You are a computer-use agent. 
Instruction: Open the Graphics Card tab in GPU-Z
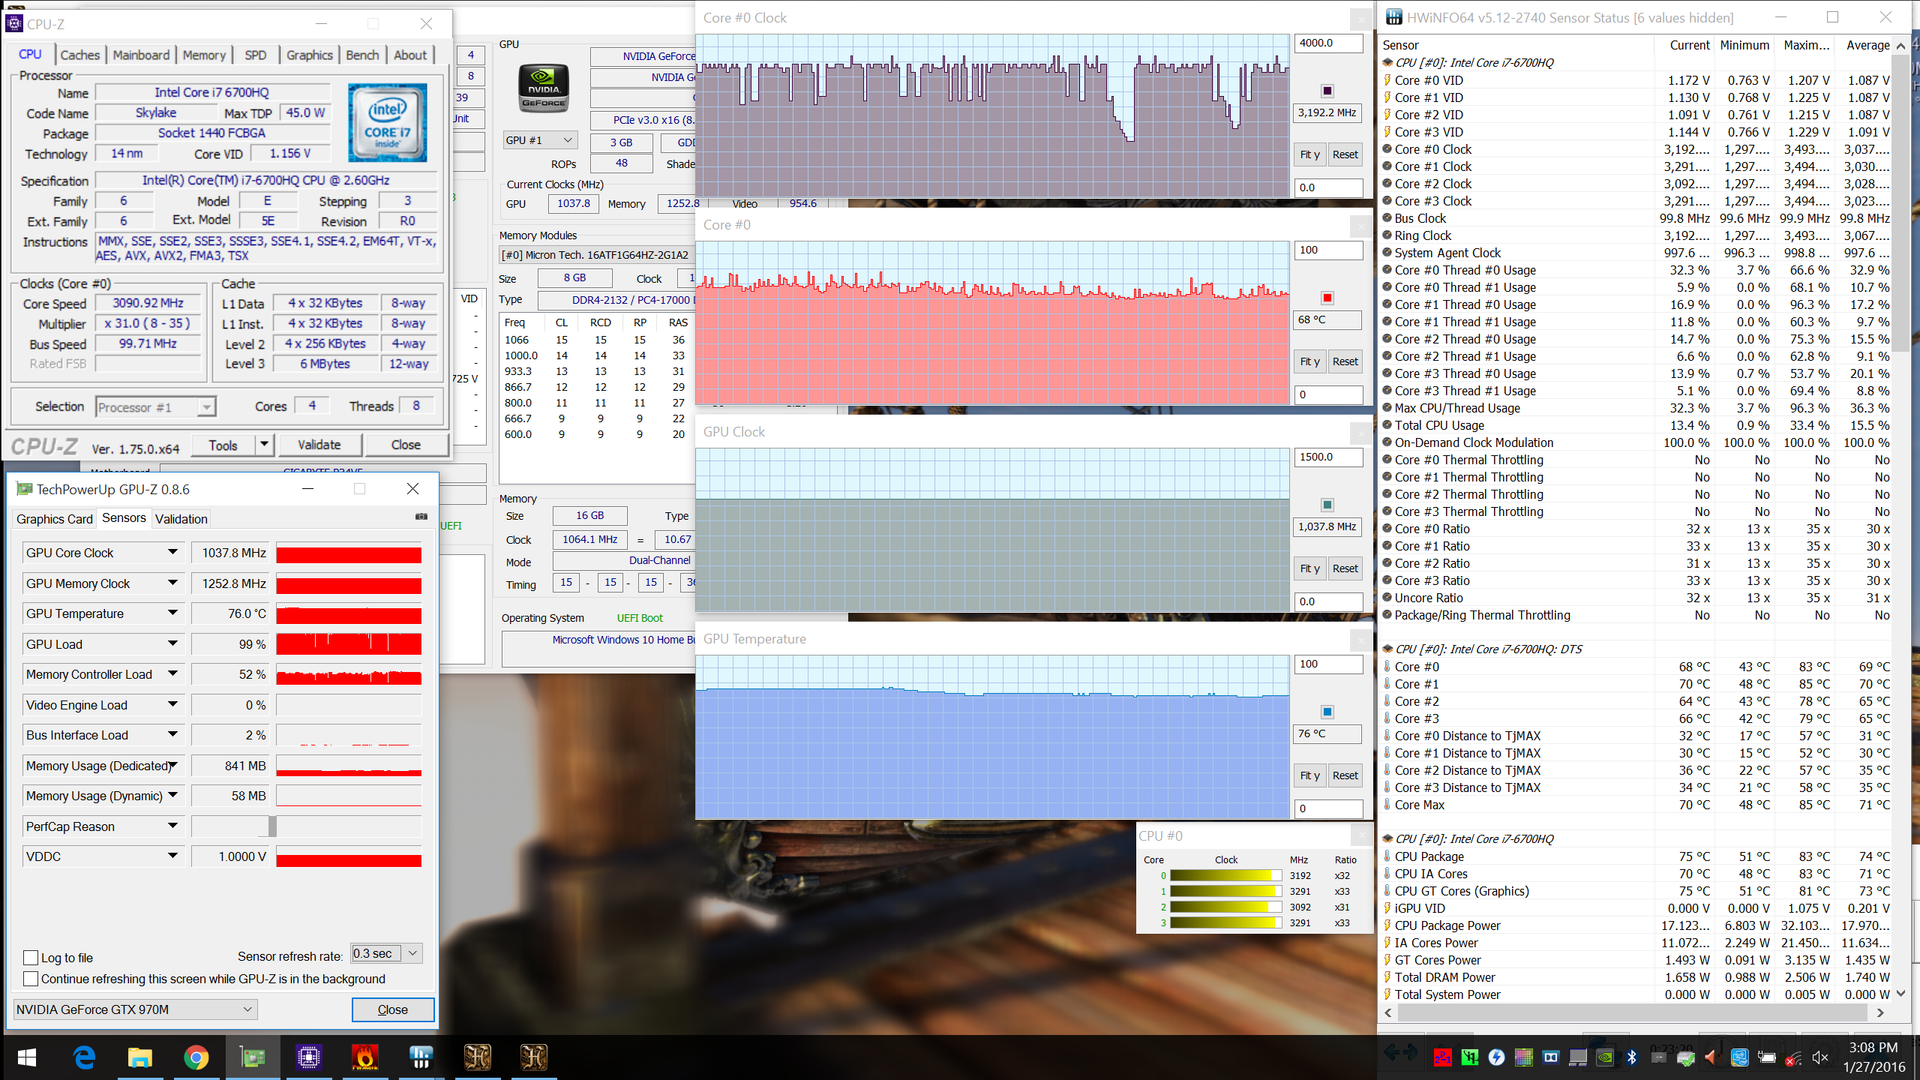pos(54,519)
